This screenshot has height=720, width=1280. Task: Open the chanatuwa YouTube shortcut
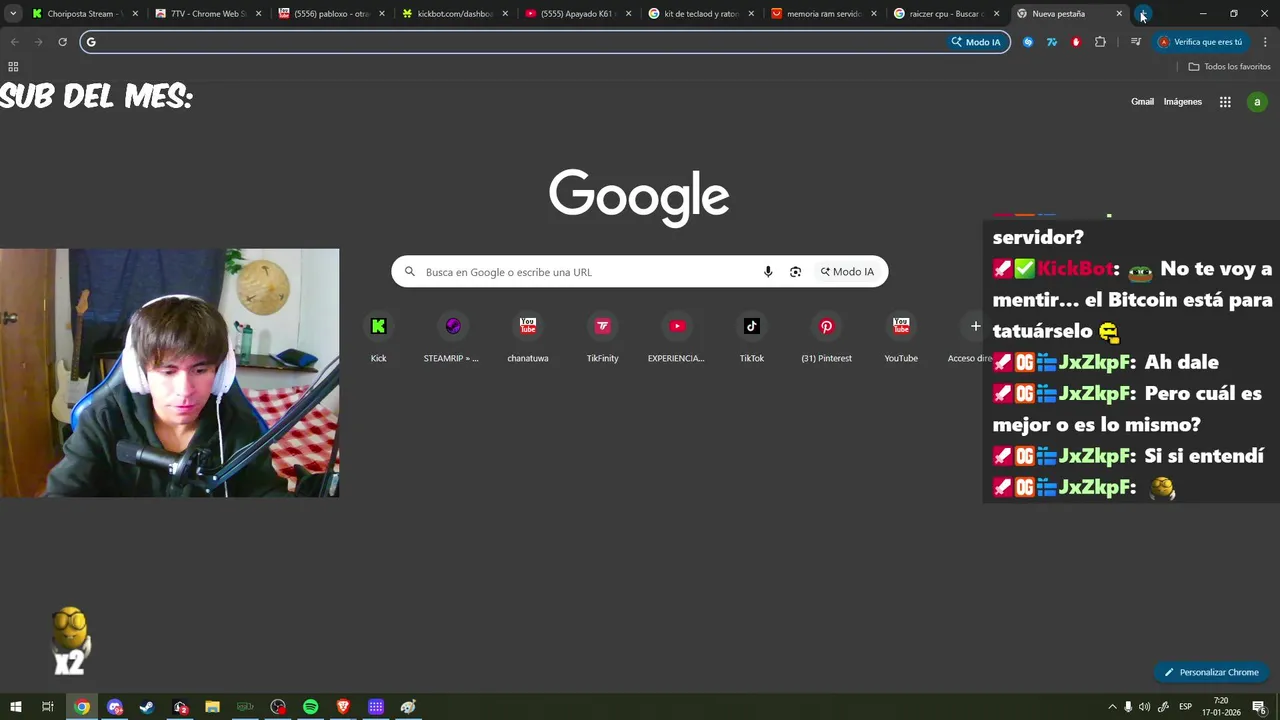(x=528, y=337)
